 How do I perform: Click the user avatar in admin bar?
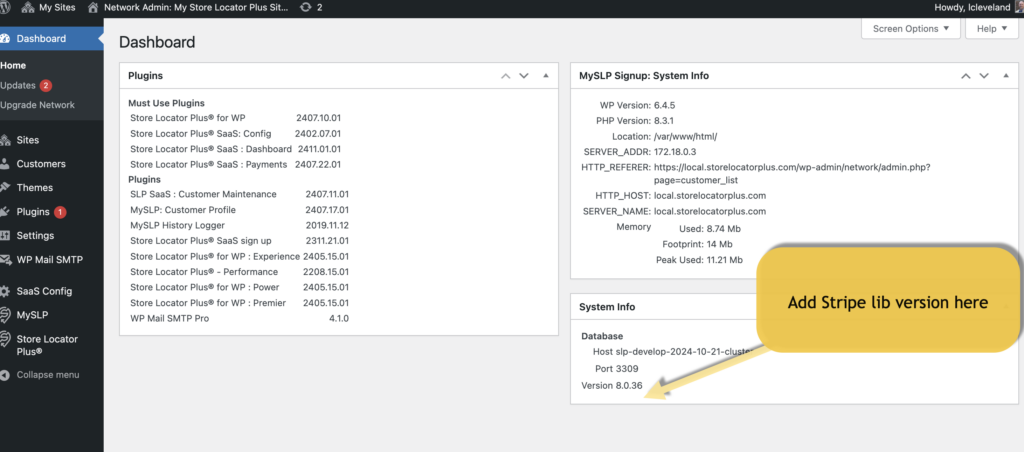(x=1019, y=8)
